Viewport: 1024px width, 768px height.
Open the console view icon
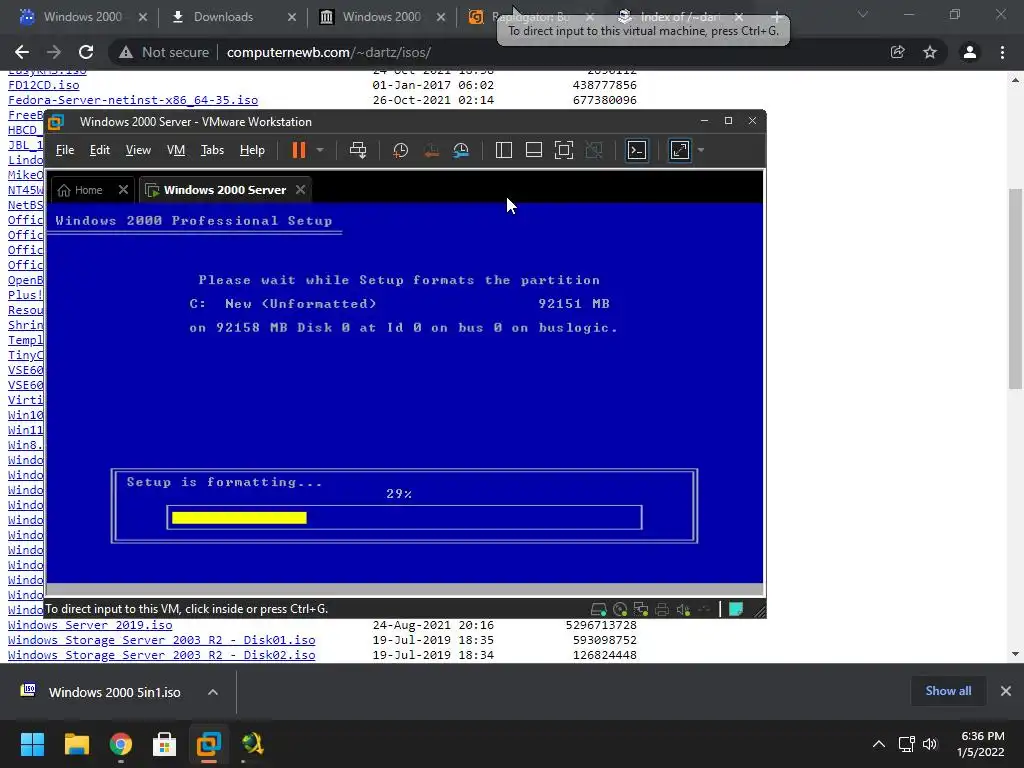pos(637,150)
